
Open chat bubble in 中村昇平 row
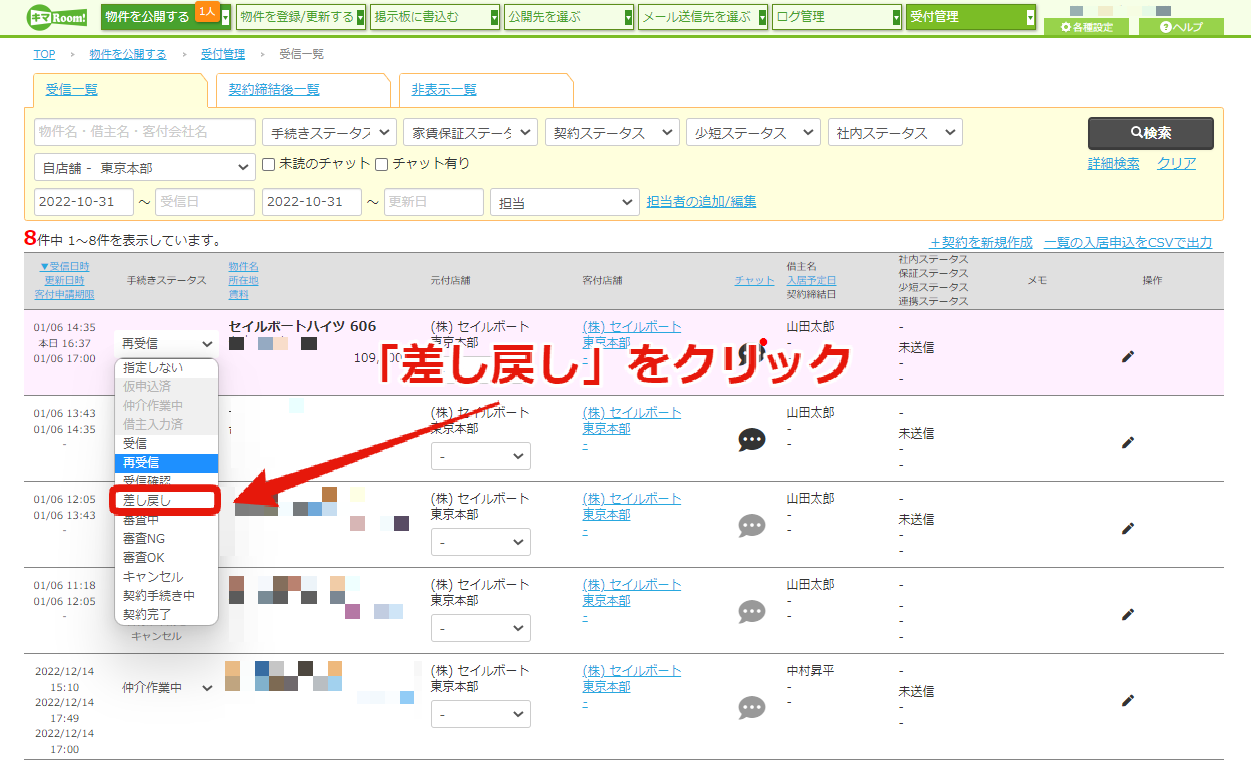click(x=752, y=708)
